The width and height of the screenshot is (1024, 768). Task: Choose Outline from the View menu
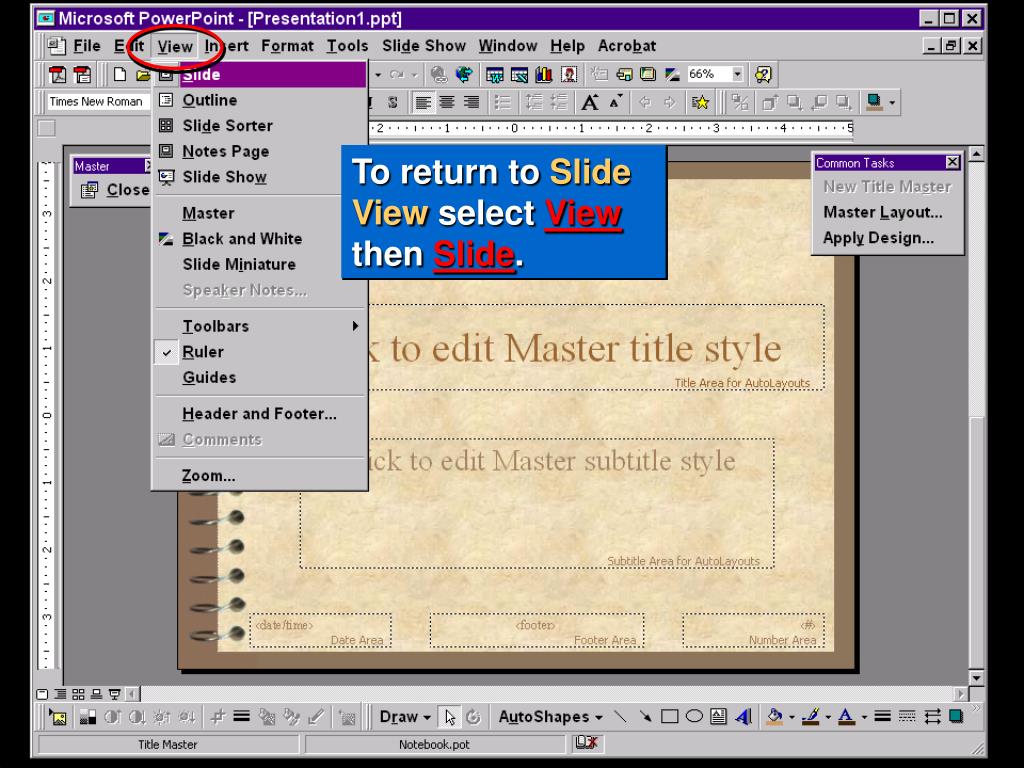[259, 101]
